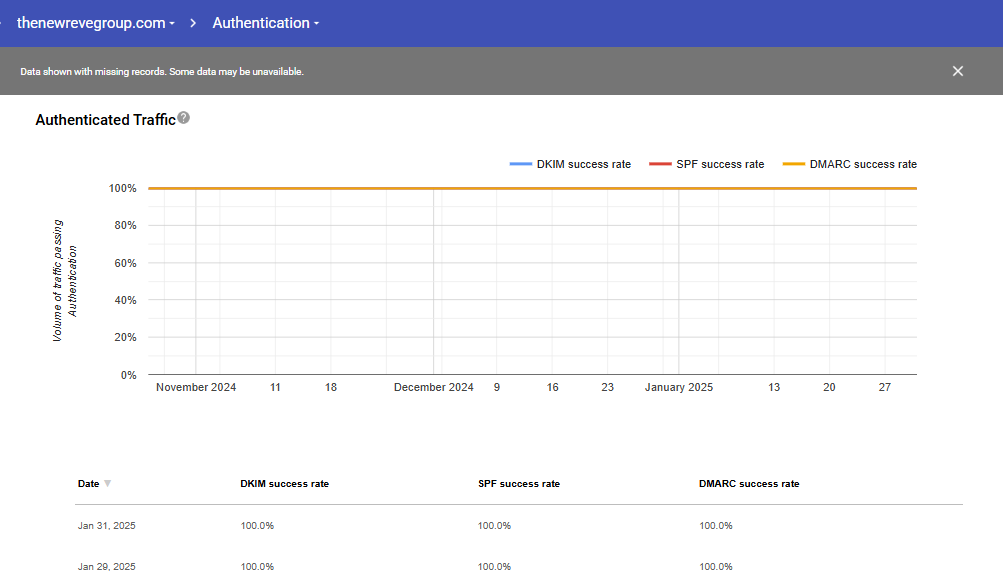Click the Authenticated Traffic heading
The width and height of the screenshot is (1003, 586).
point(106,120)
